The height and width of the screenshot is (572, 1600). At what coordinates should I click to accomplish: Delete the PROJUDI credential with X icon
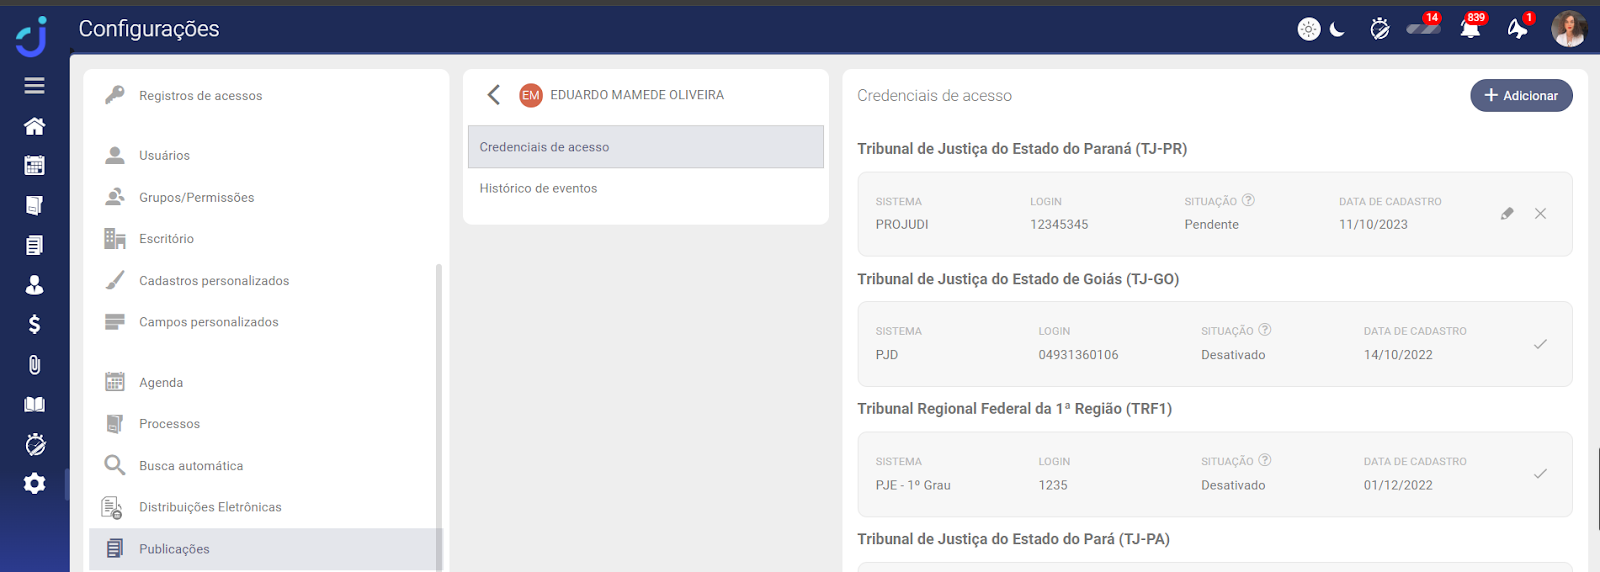[1540, 214]
